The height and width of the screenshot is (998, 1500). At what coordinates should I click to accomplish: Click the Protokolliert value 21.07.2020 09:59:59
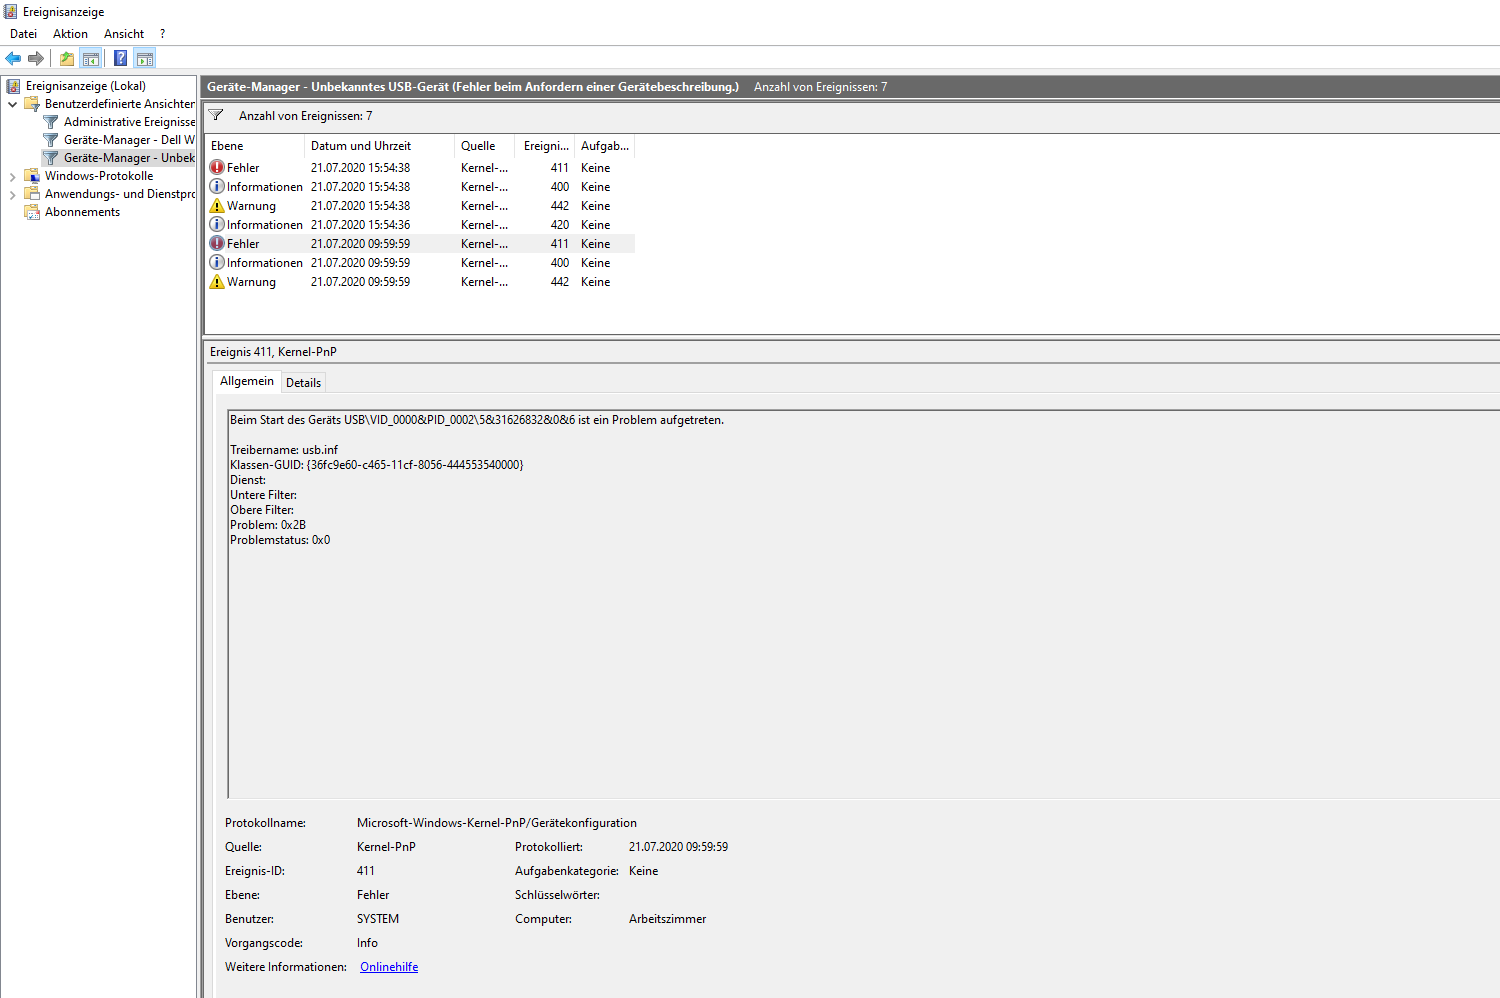(678, 847)
